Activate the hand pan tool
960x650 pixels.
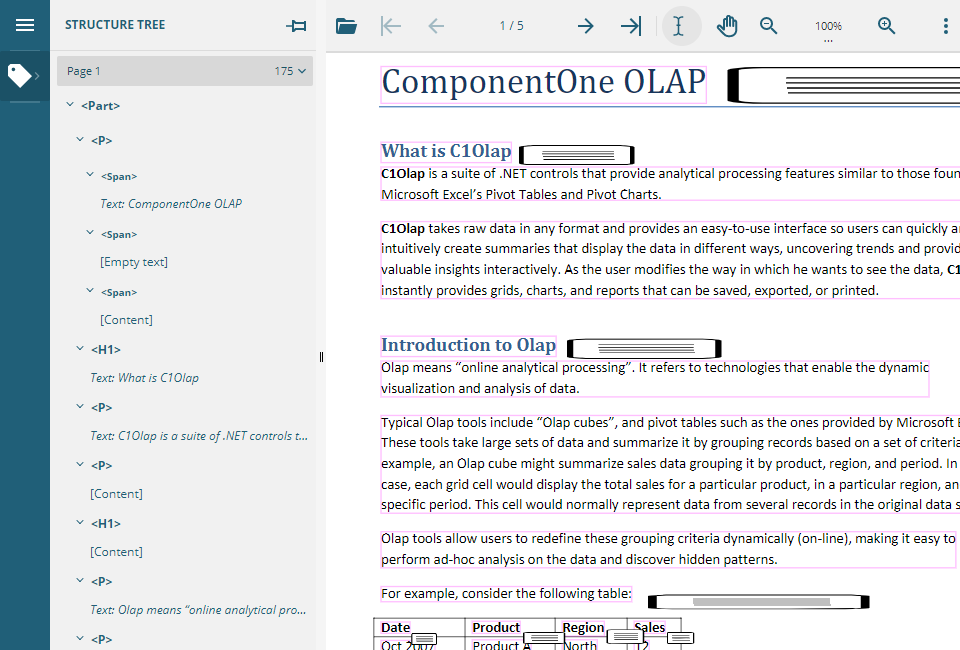pyautogui.click(x=727, y=26)
